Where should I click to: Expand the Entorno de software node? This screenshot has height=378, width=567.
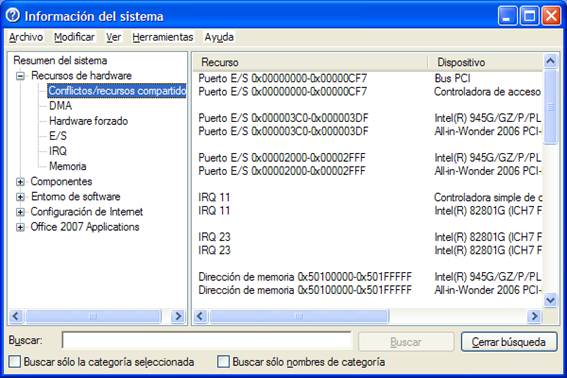click(x=21, y=197)
